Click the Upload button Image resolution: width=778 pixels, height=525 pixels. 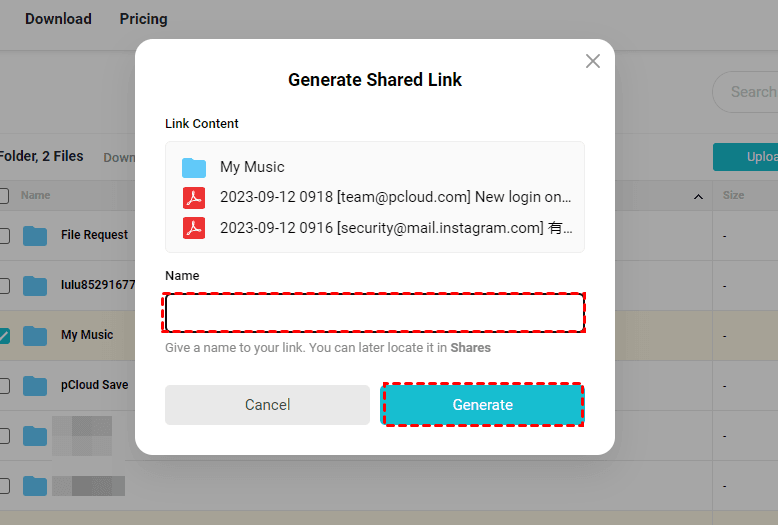pos(750,157)
